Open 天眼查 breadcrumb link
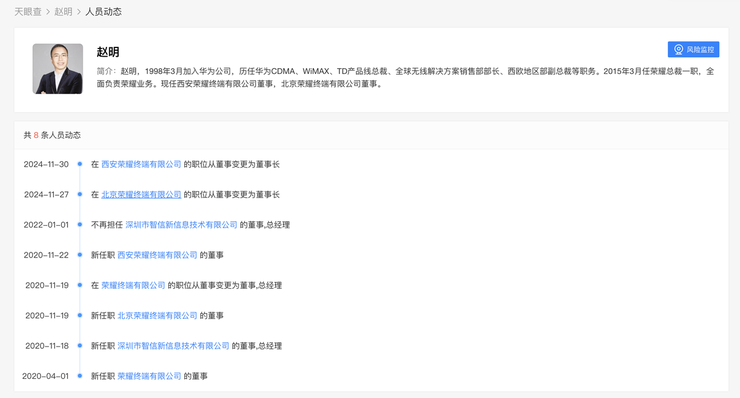 click(x=28, y=12)
